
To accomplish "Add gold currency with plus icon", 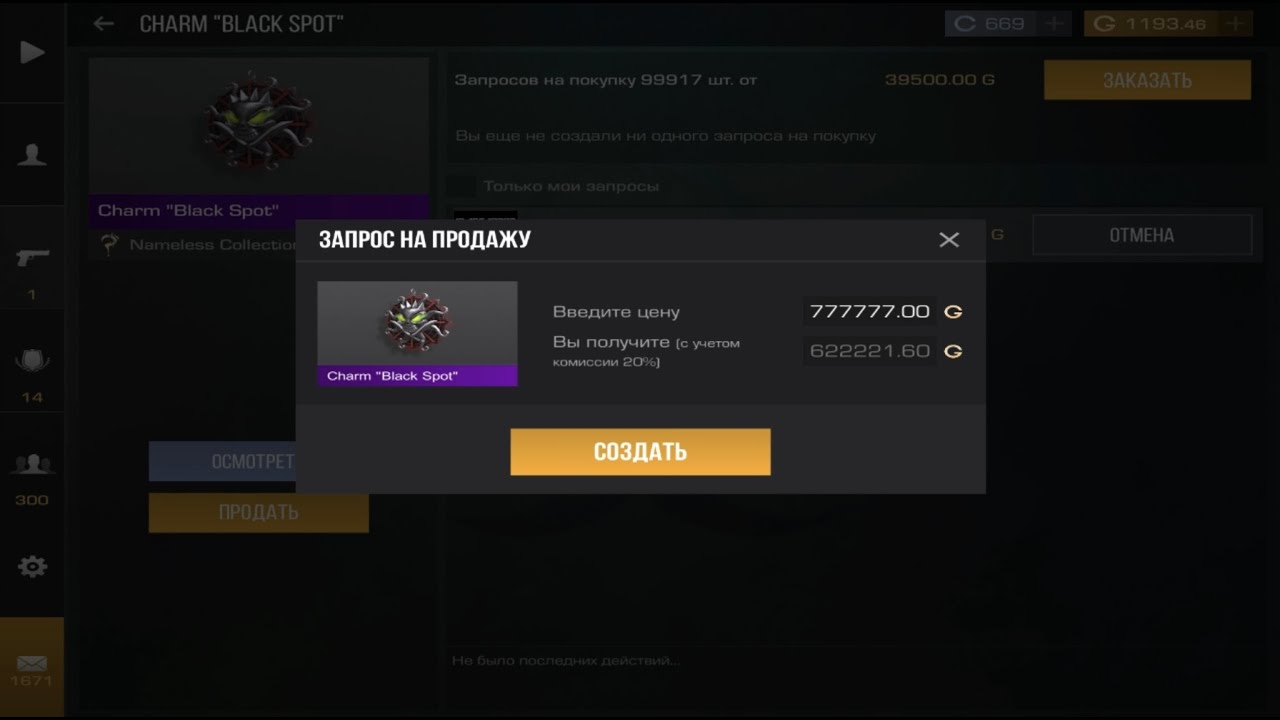I will click(x=1237, y=23).
